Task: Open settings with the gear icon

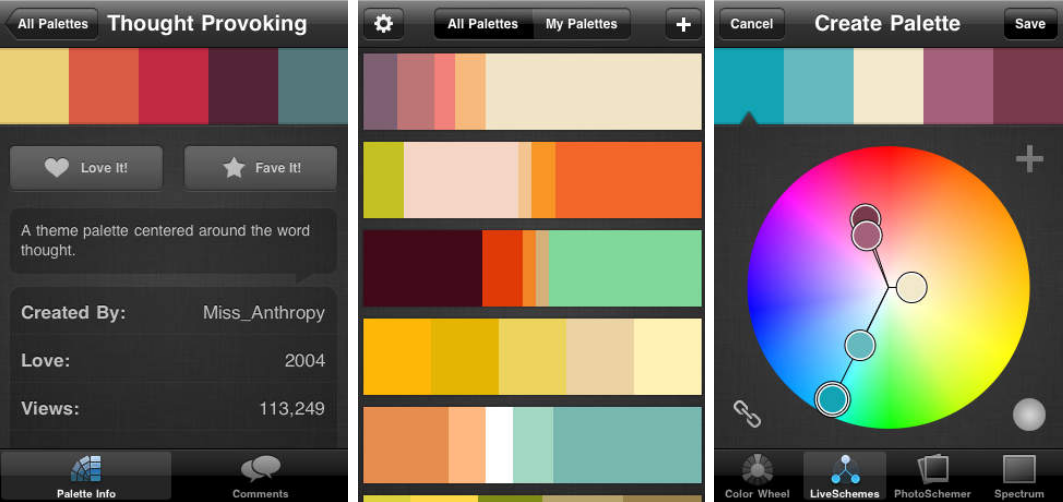Action: (383, 24)
